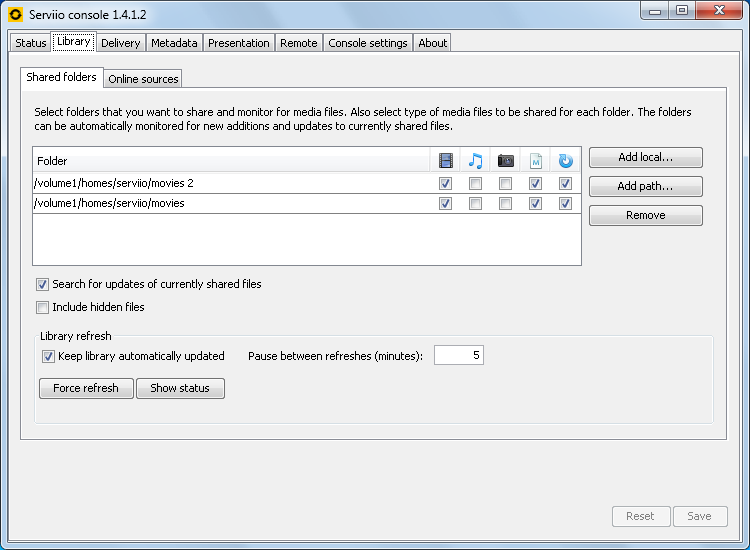Switch to the Status tab

[x=31, y=43]
